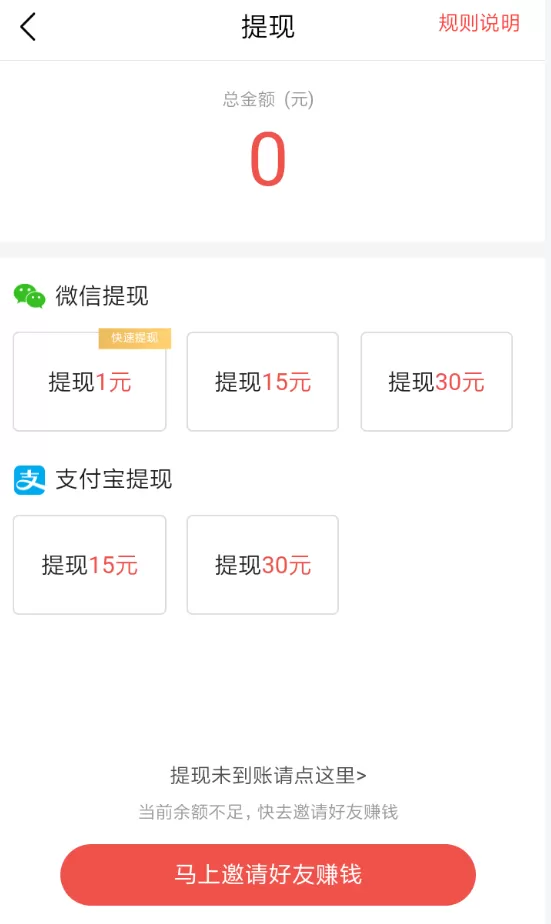The image size is (551, 924).
Task: Tap 马上邀请好友赚钱 red button
Action: point(268,874)
